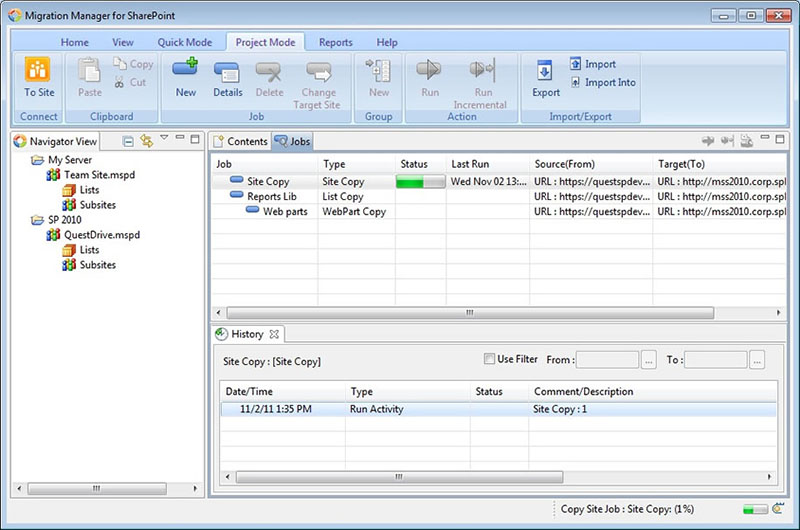800x530 pixels.
Task: Collapse all in Navigator View toolbar
Action: click(128, 141)
